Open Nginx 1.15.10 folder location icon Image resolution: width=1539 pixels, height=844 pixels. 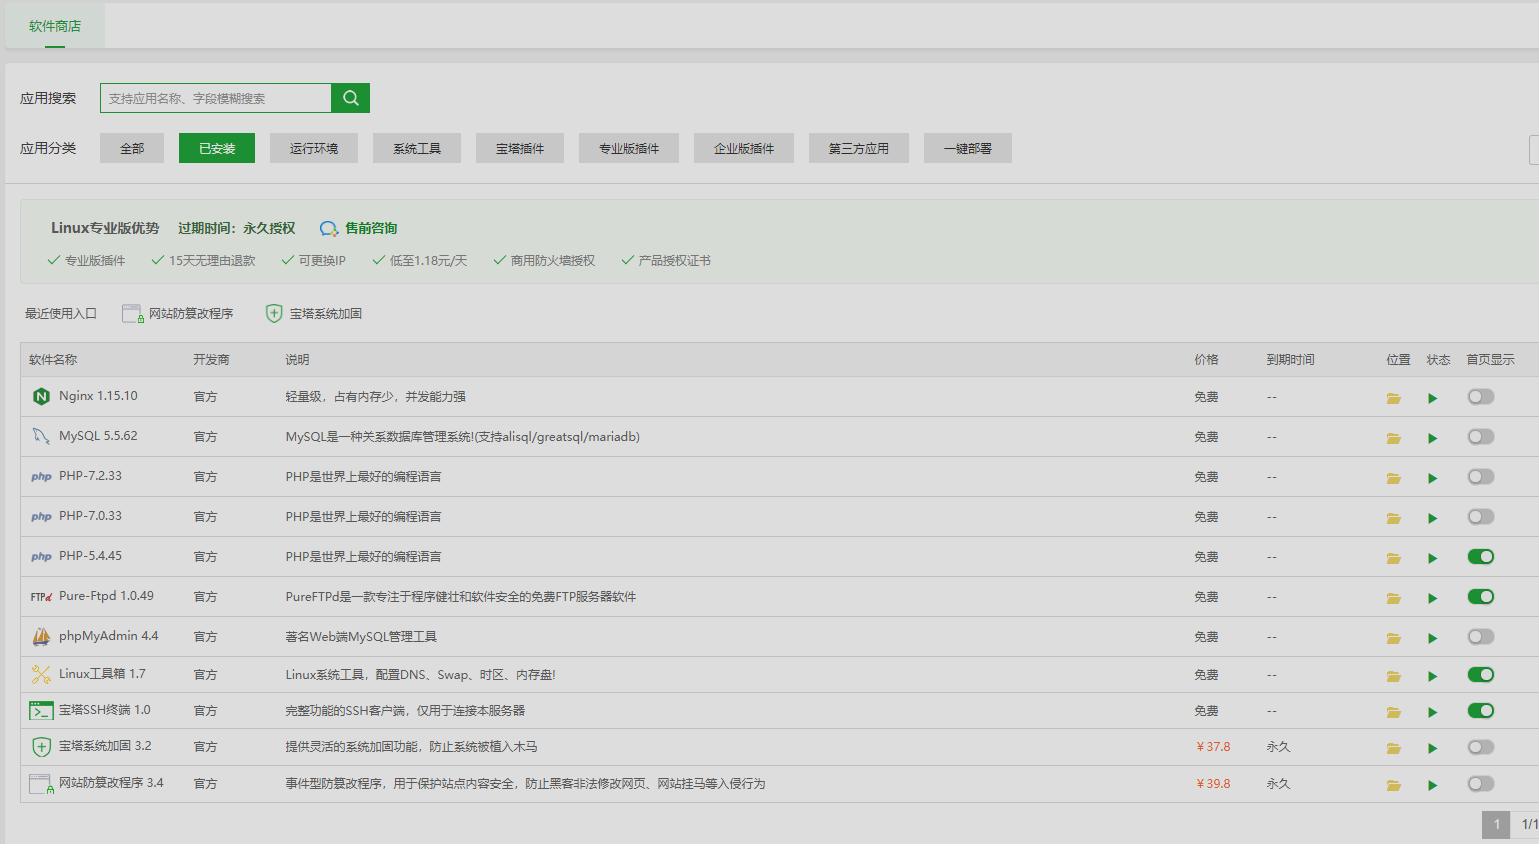(x=1394, y=398)
